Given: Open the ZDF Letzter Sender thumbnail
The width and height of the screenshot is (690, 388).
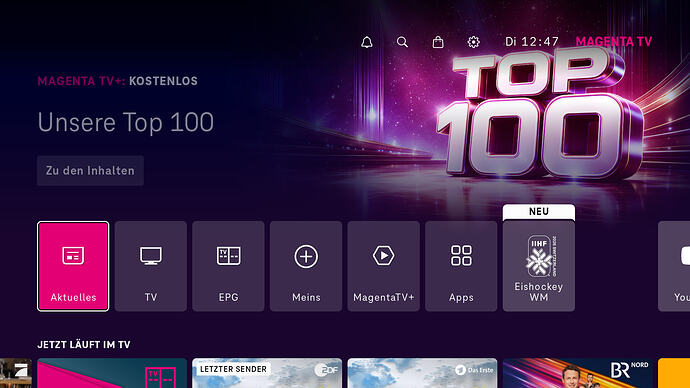Looking at the screenshot, I should 267,373.
